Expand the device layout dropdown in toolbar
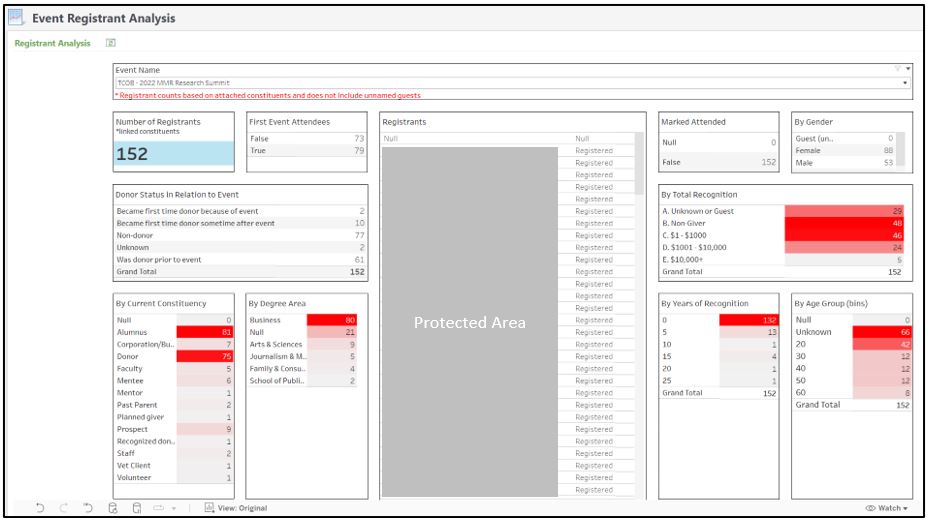Image resolution: width=928 pixels, height=522 pixels. pyautogui.click(x=172, y=508)
